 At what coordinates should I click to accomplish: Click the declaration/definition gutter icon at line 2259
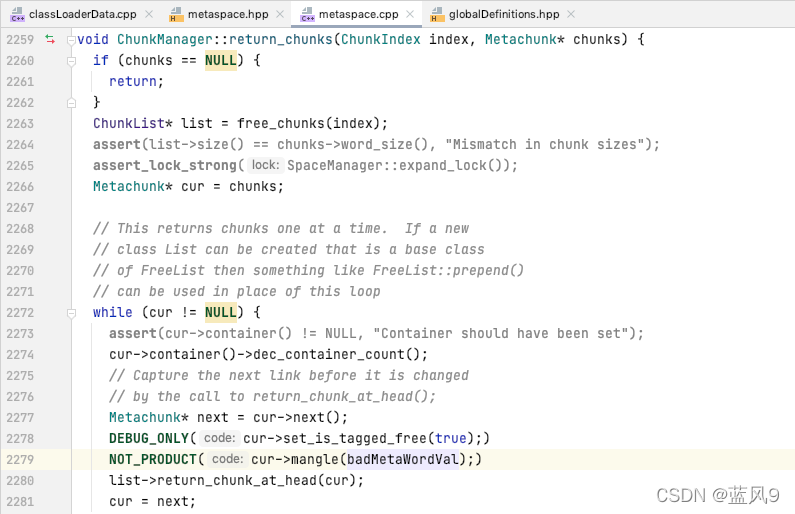tap(50, 39)
